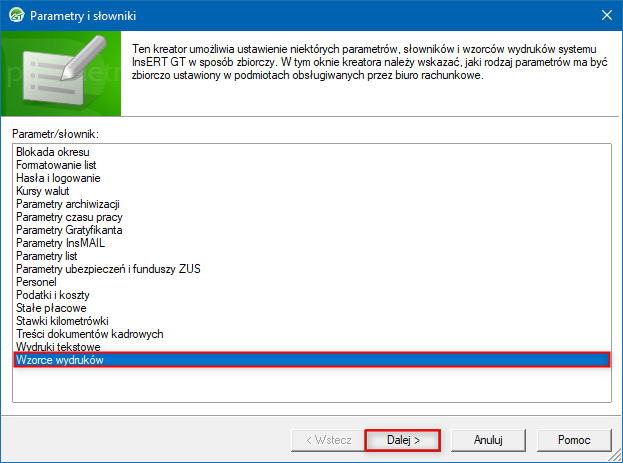Select Formatowanie list entry
The width and height of the screenshot is (623, 463).
312,165
